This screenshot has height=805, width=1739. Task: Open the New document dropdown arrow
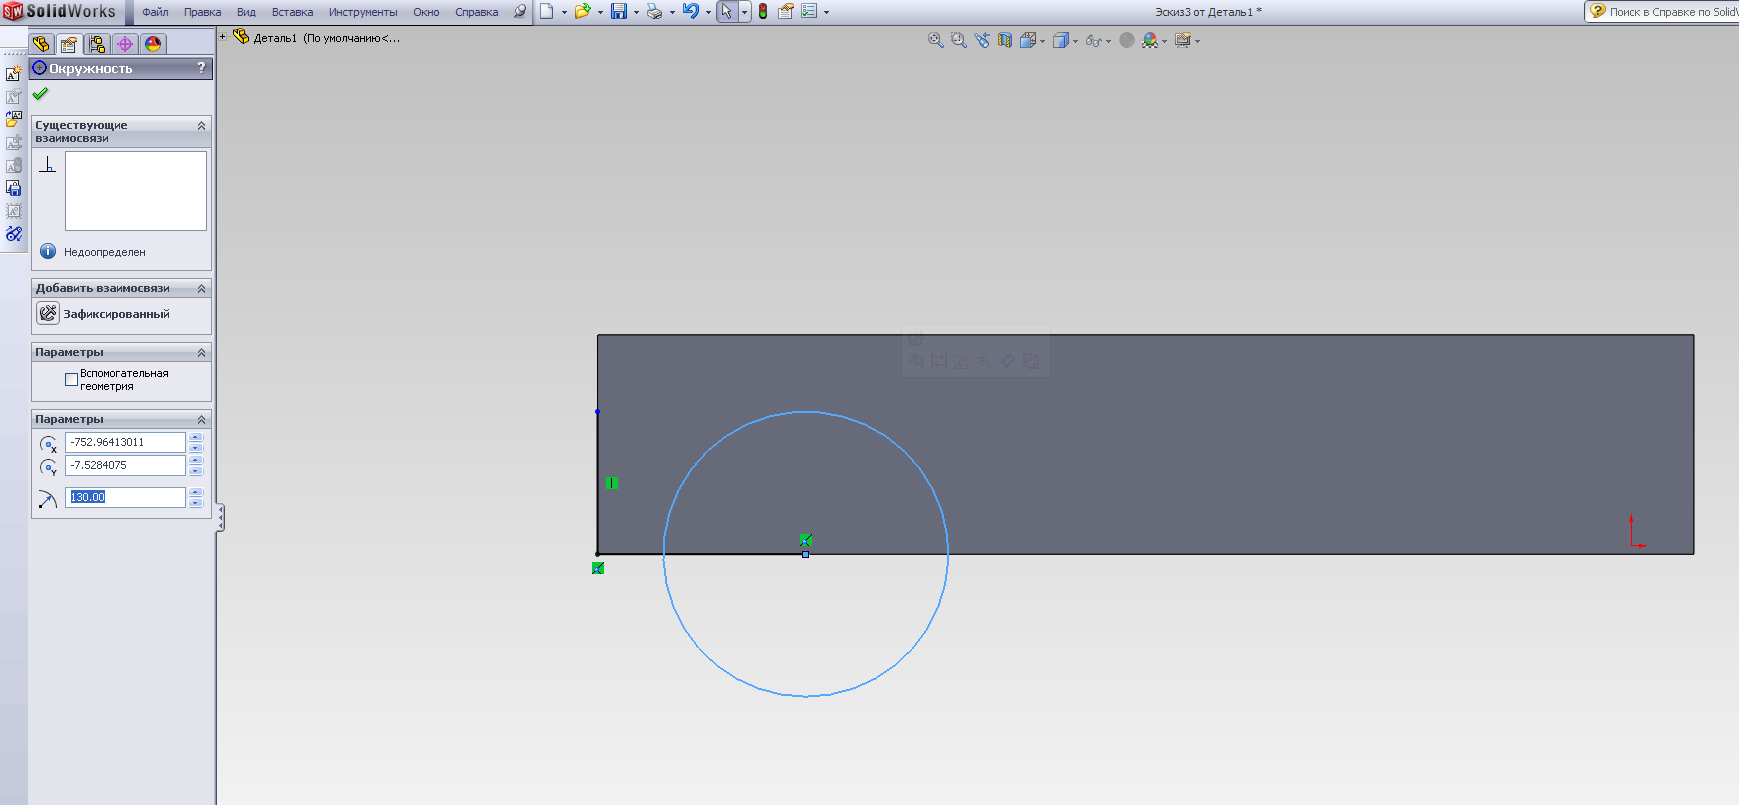[x=564, y=12]
